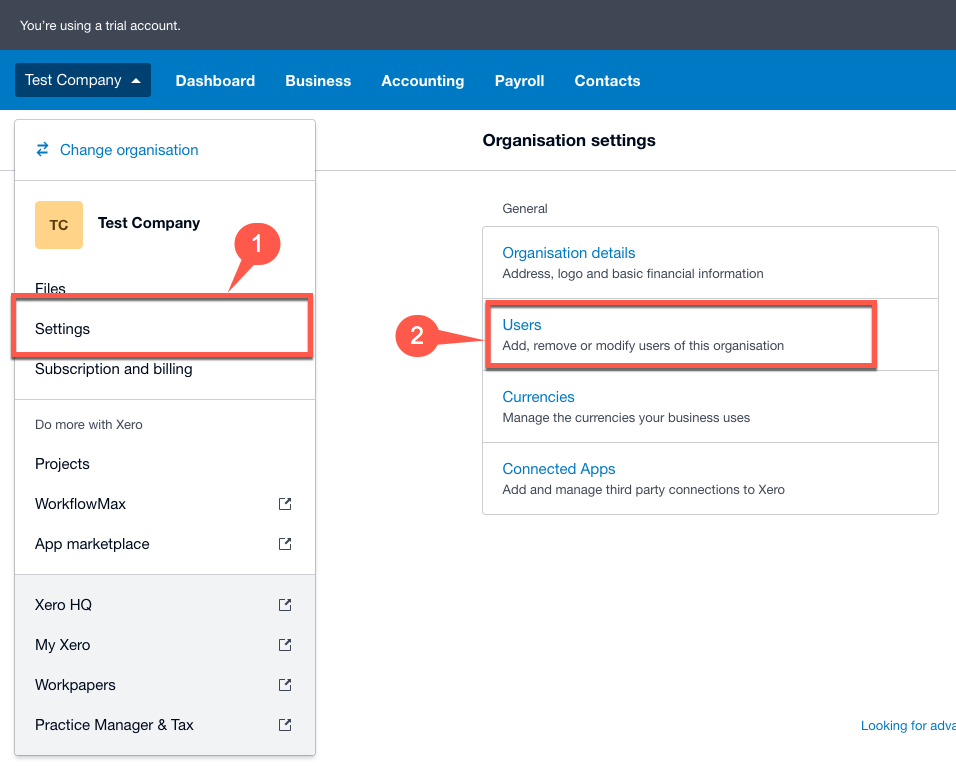Click WorkflowMax external link icon
The image size is (956, 772).
coord(285,504)
